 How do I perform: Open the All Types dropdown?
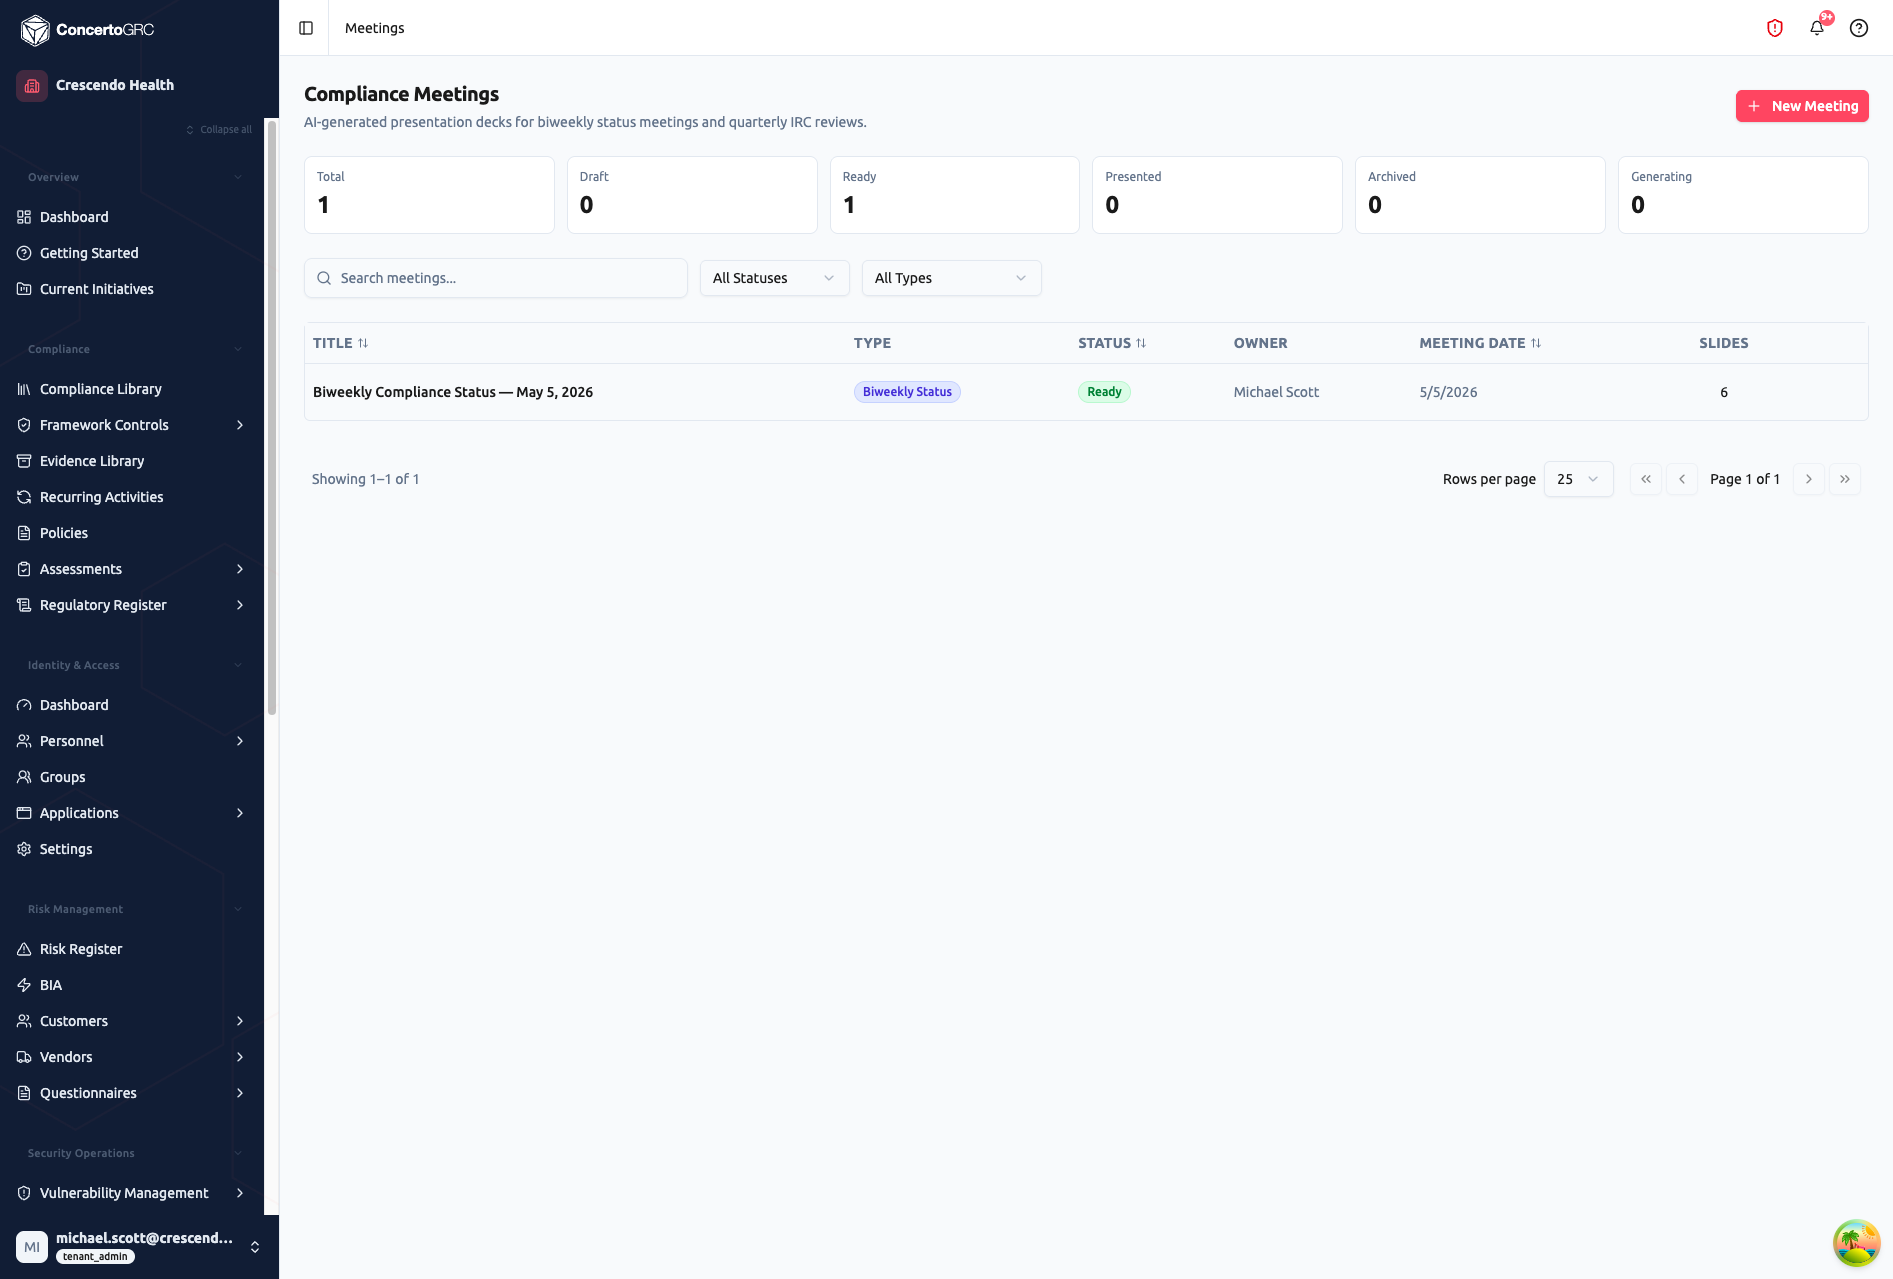(951, 278)
